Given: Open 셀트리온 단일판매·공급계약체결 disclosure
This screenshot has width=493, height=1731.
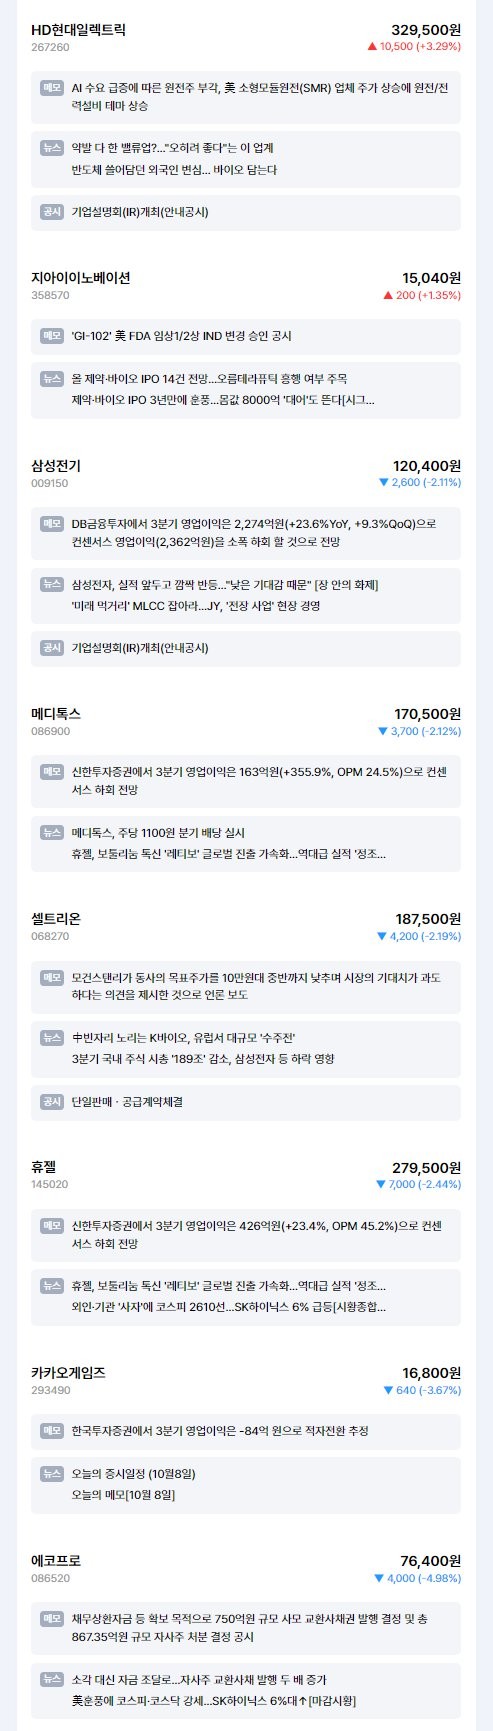Looking at the screenshot, I should tap(127, 1102).
